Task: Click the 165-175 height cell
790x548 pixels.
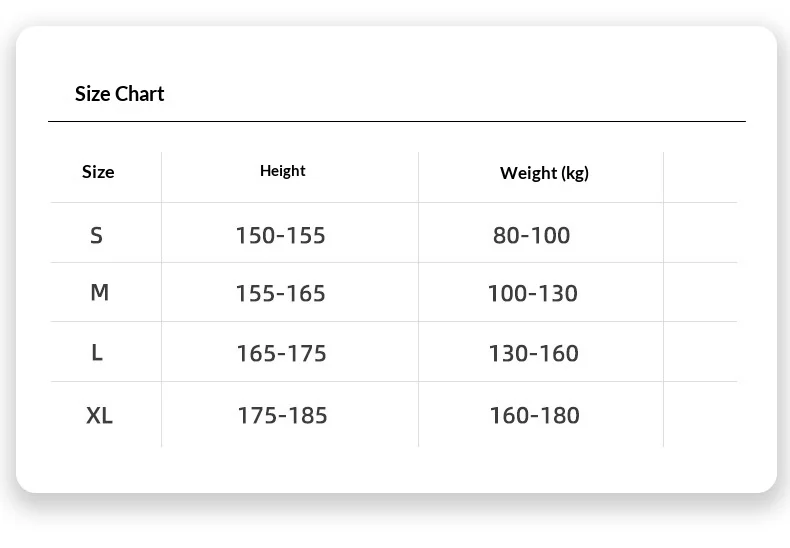Action: pos(281,353)
